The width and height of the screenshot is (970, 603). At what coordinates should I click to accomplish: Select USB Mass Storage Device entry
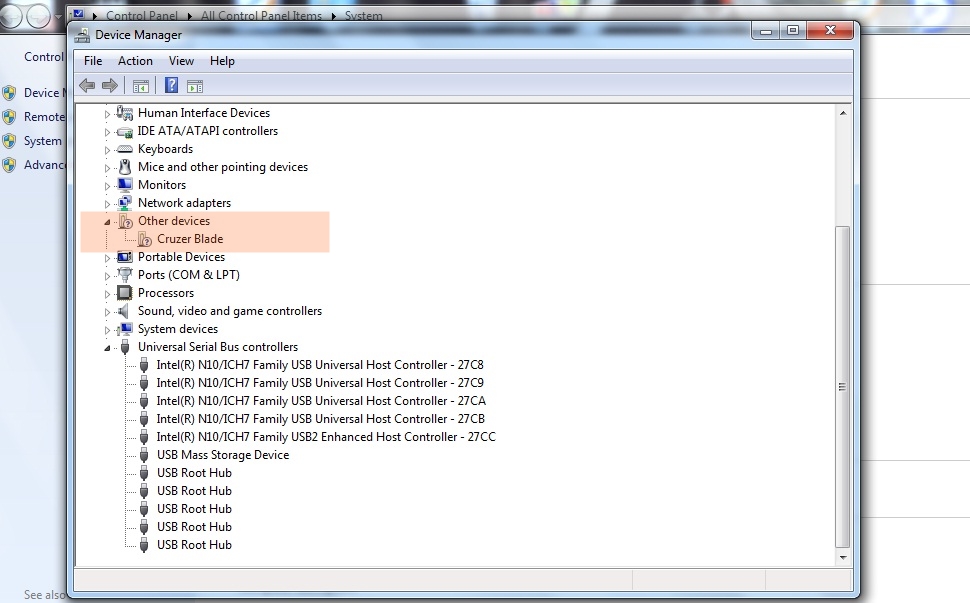(x=223, y=455)
